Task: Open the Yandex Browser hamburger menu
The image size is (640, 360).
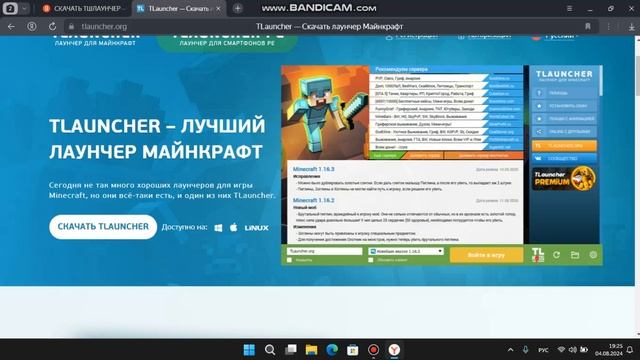Action: click(569, 8)
